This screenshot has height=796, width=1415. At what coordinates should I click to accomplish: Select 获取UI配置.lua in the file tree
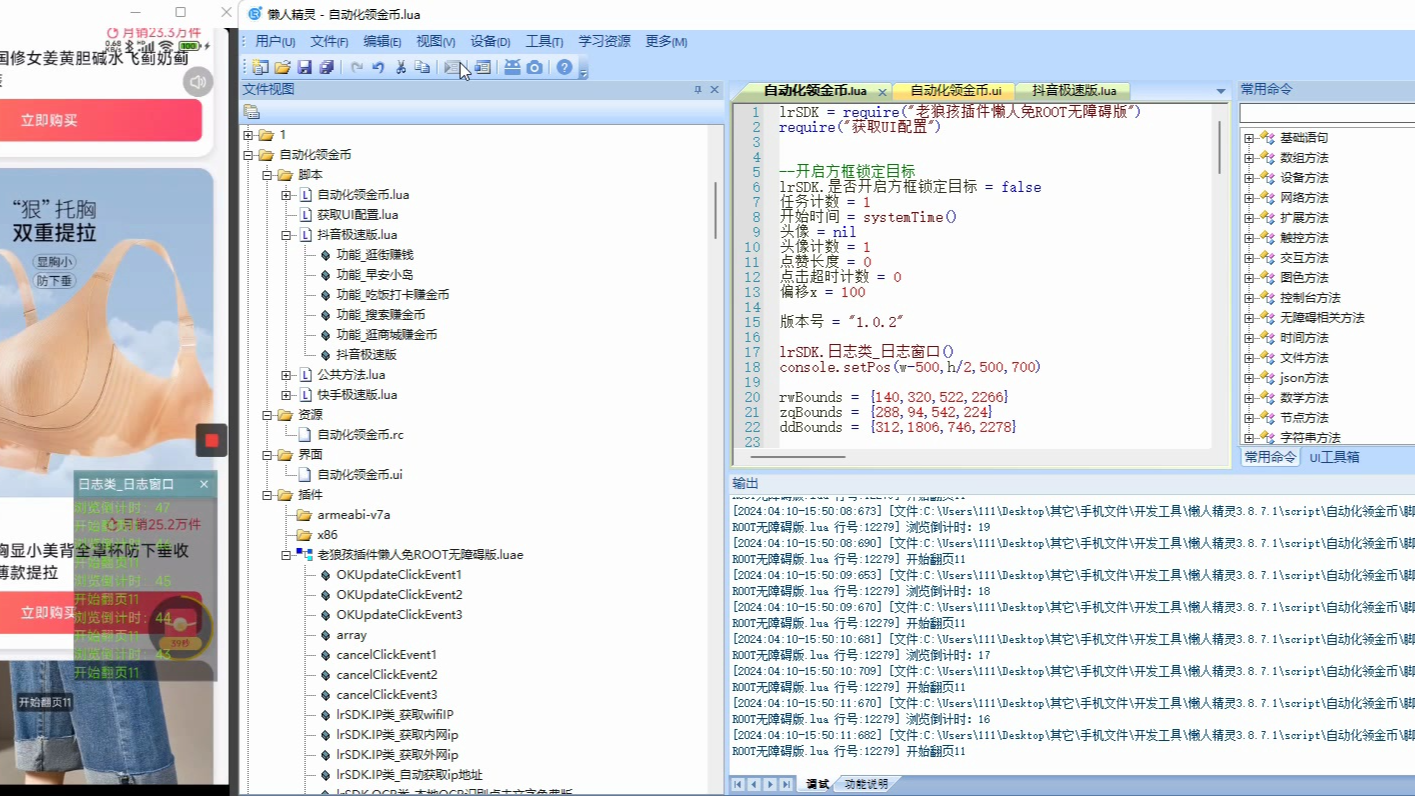[x=358, y=215]
